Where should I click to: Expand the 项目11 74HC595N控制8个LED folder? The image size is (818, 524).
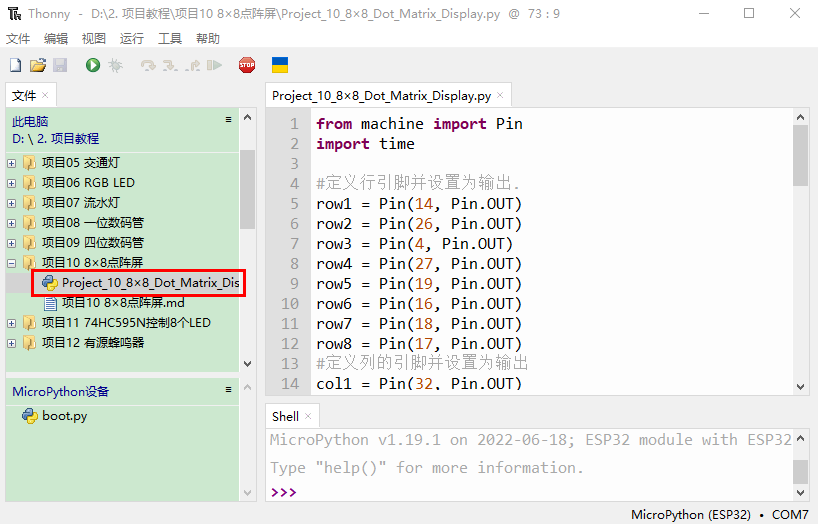(x=12, y=323)
